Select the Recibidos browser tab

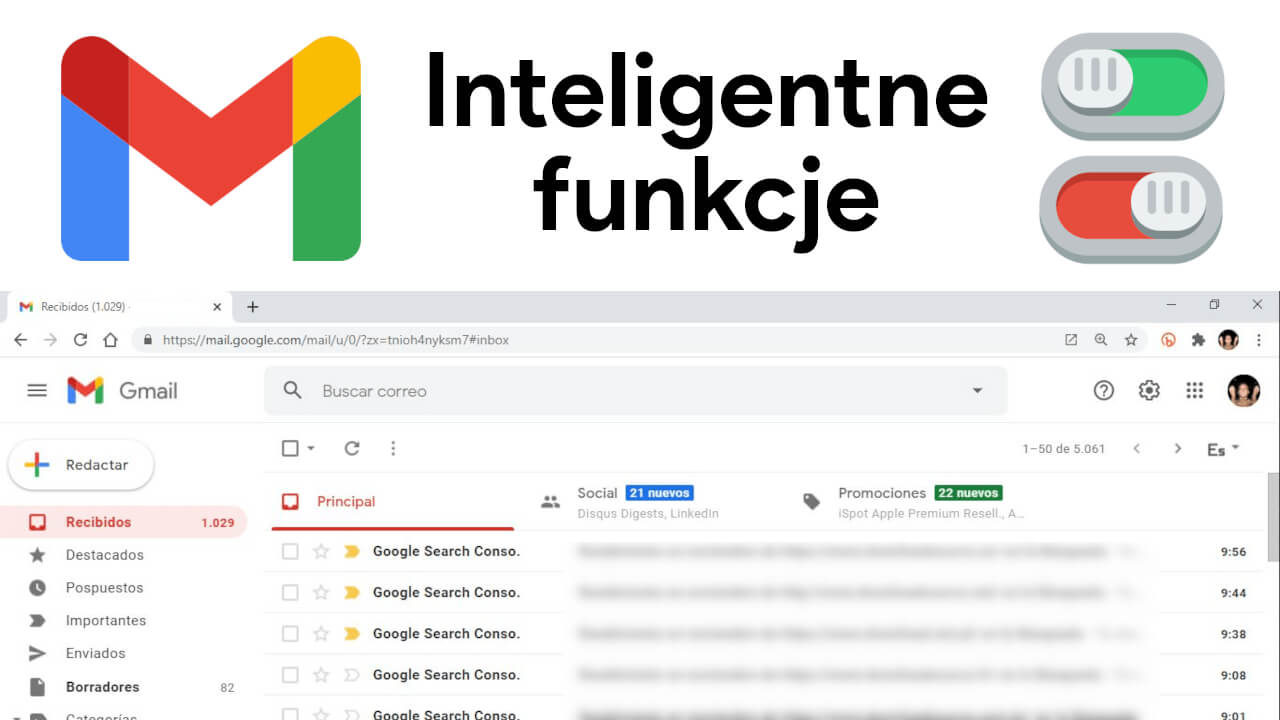[x=119, y=307]
